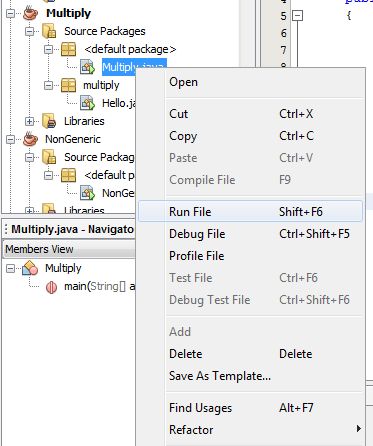Choose Delete from the context menu
The height and width of the screenshot is (446, 373).
point(250,354)
